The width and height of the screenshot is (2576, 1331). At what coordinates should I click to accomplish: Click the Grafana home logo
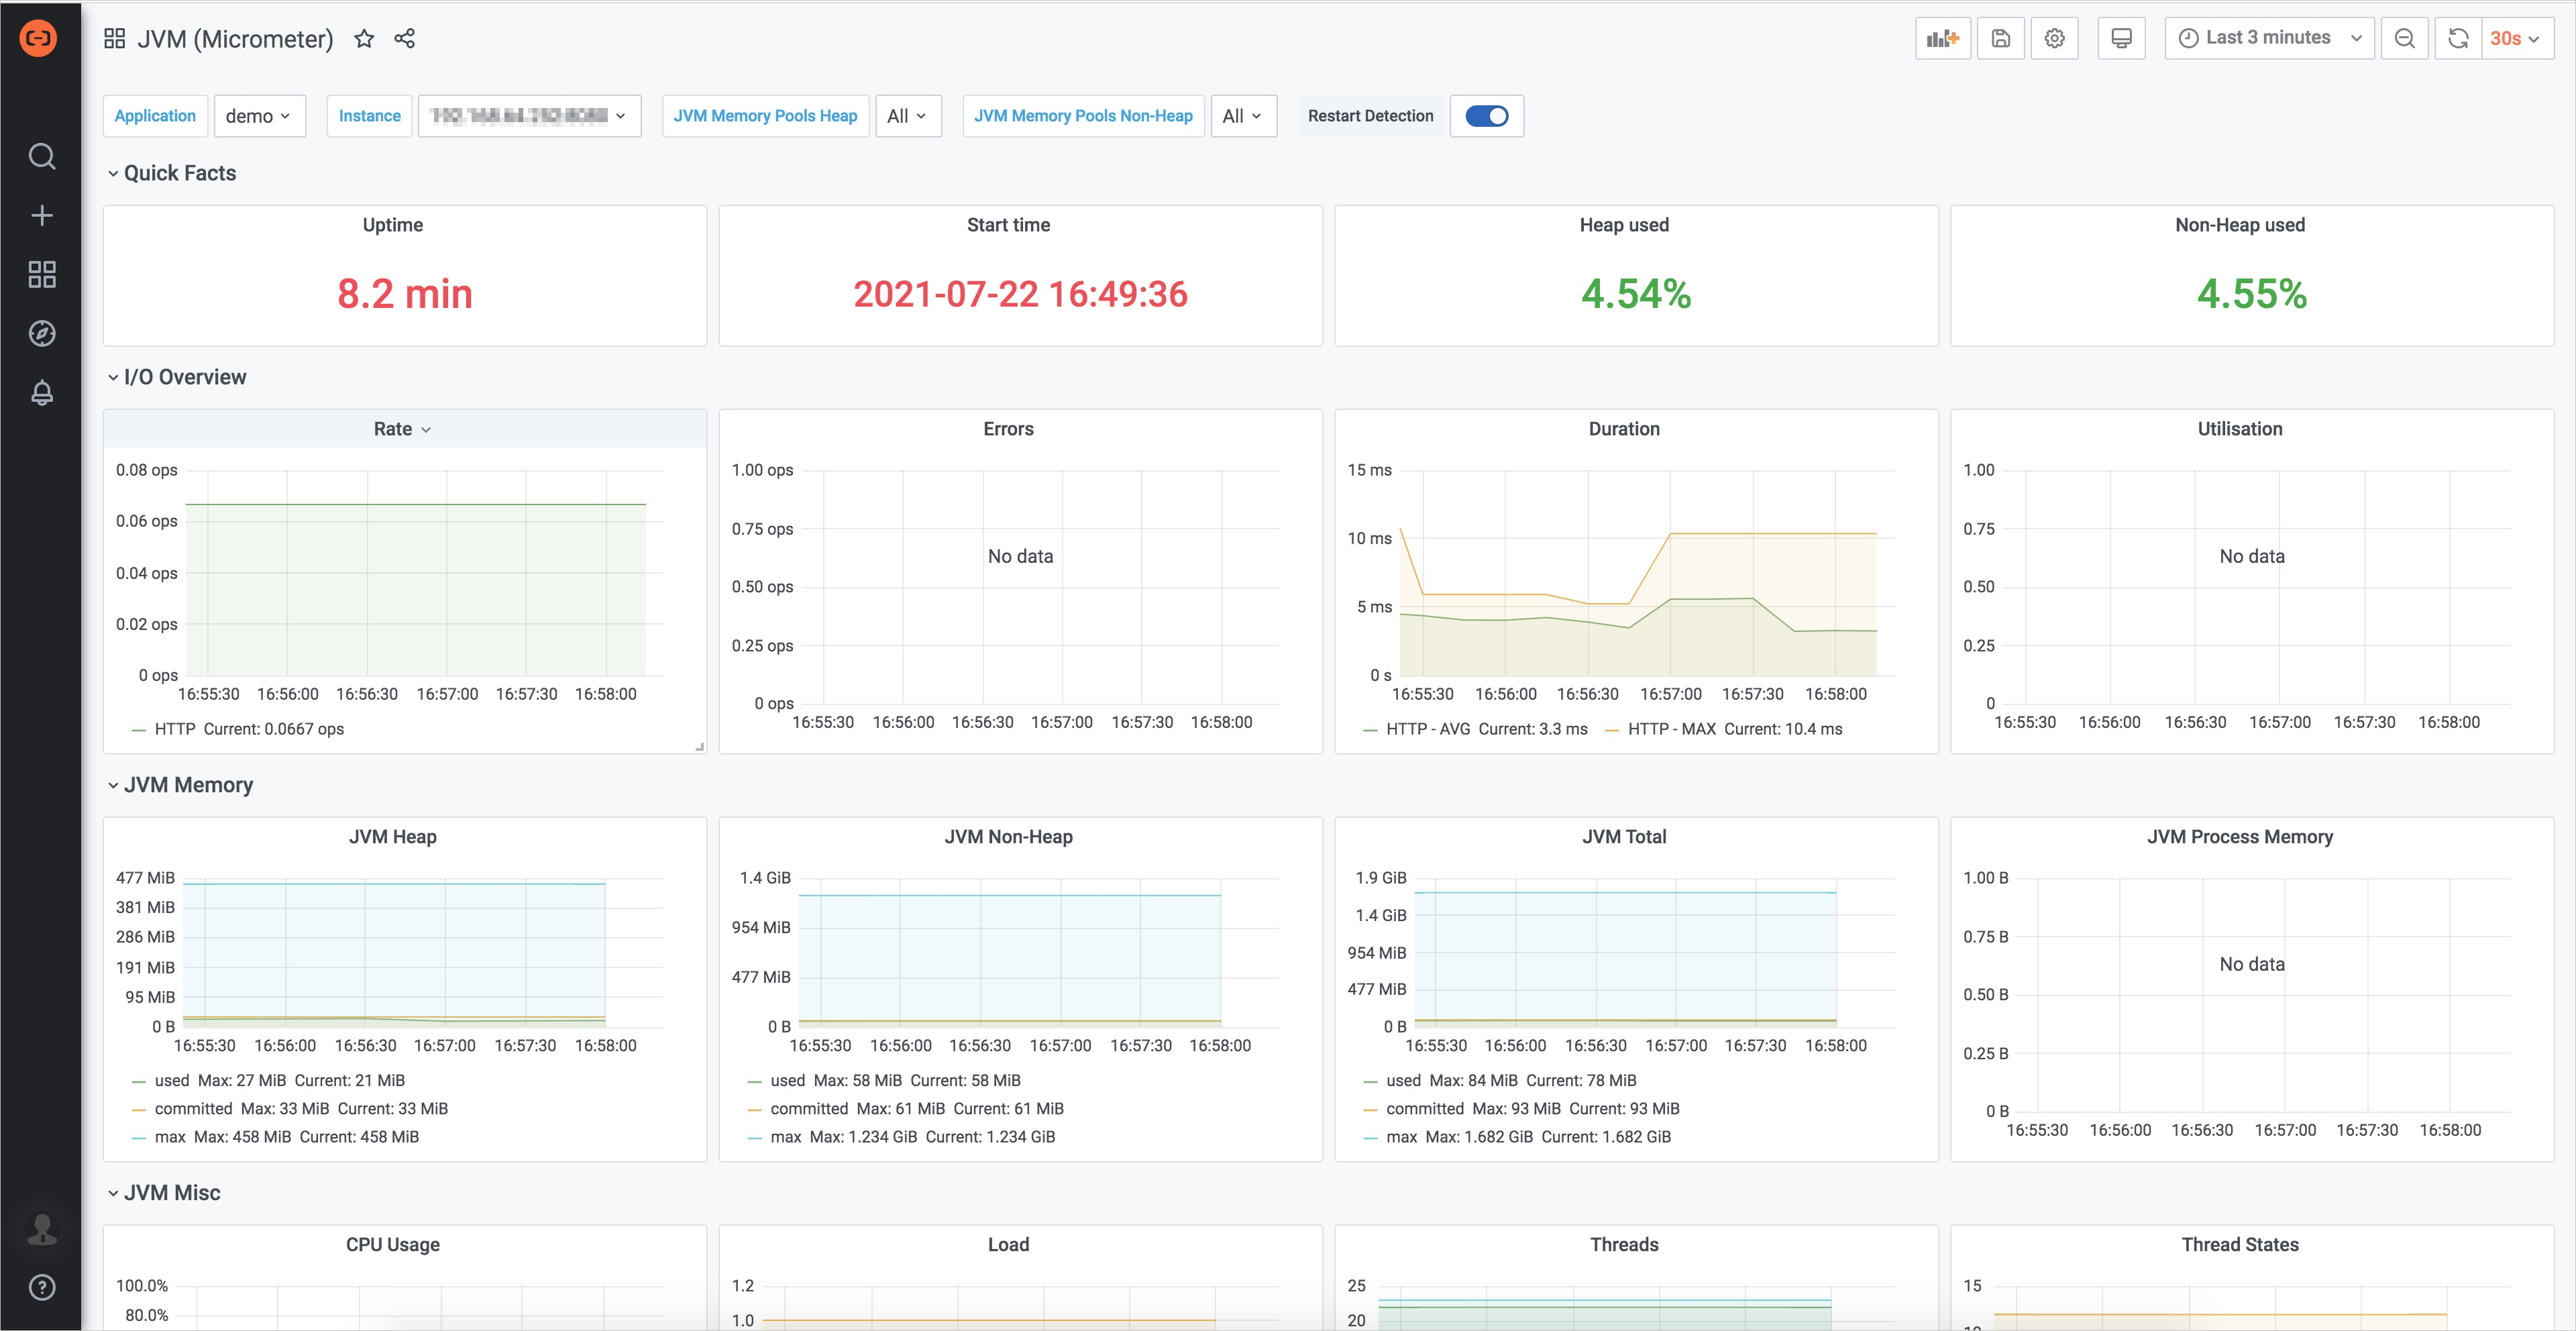[39, 38]
